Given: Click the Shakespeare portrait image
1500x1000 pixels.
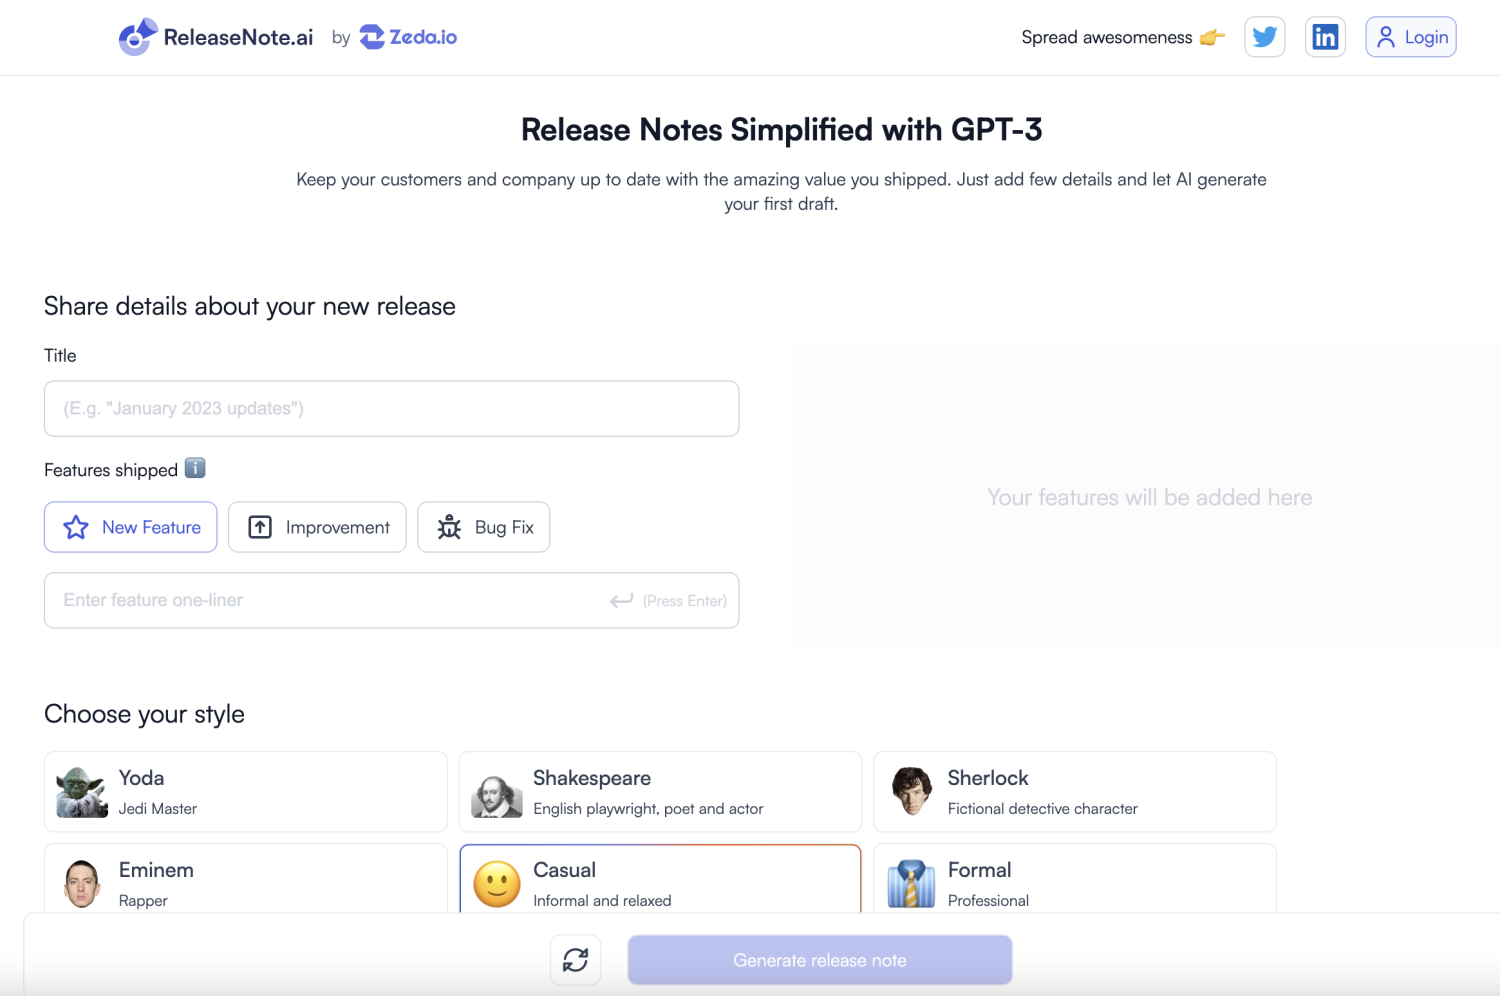Looking at the screenshot, I should pyautogui.click(x=497, y=796).
